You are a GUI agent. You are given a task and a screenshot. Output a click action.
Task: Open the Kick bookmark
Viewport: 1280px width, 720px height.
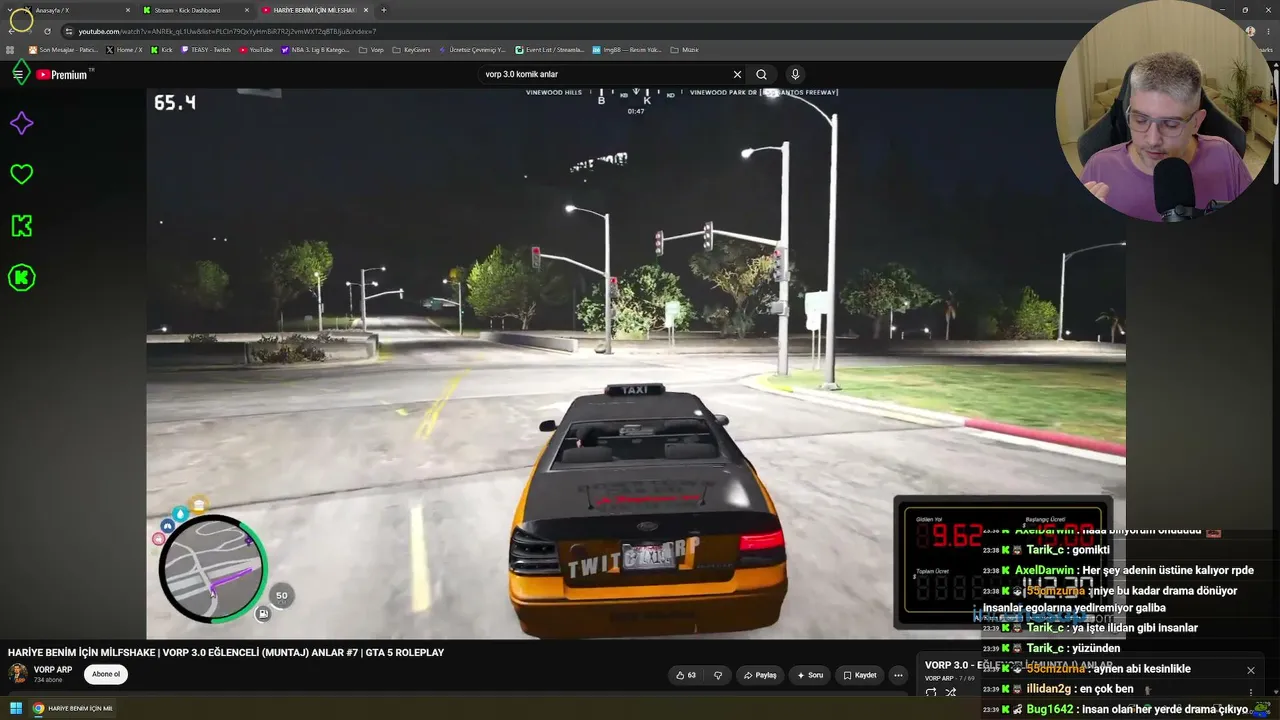[x=162, y=50]
